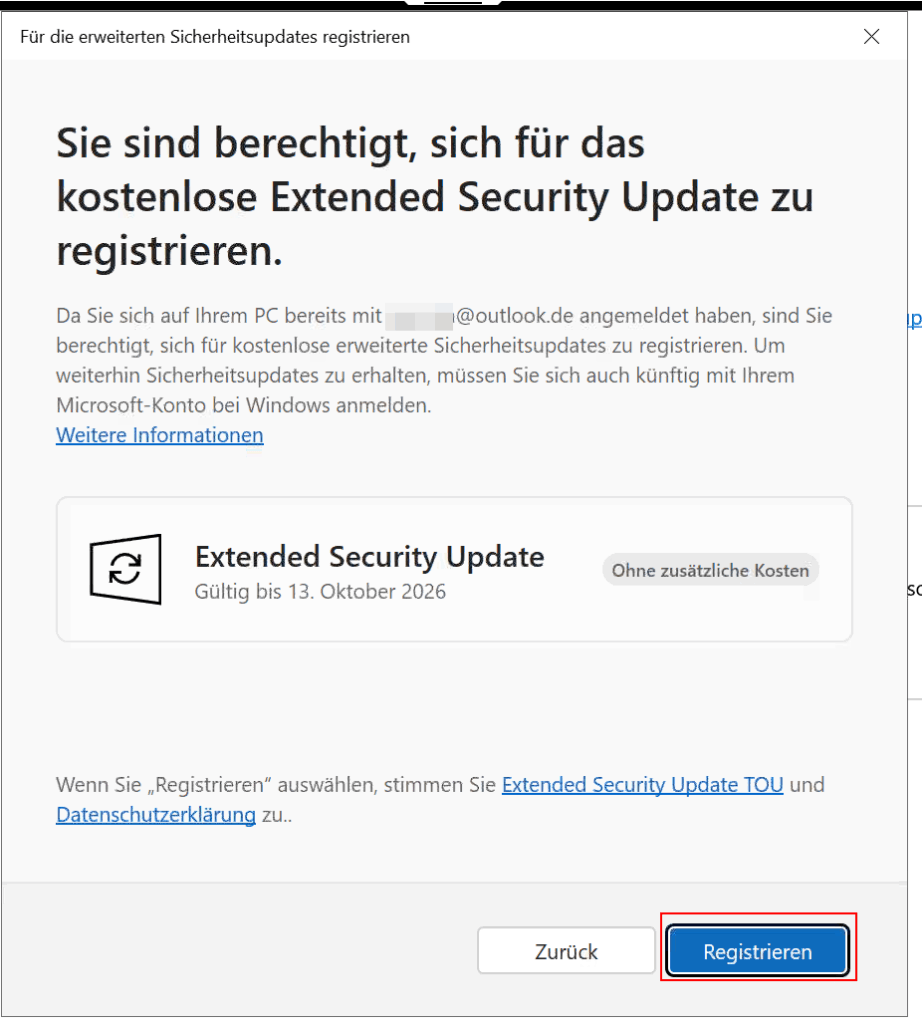Open the Extended Security Update TOU link
This screenshot has width=922, height=1024.
pos(642,785)
